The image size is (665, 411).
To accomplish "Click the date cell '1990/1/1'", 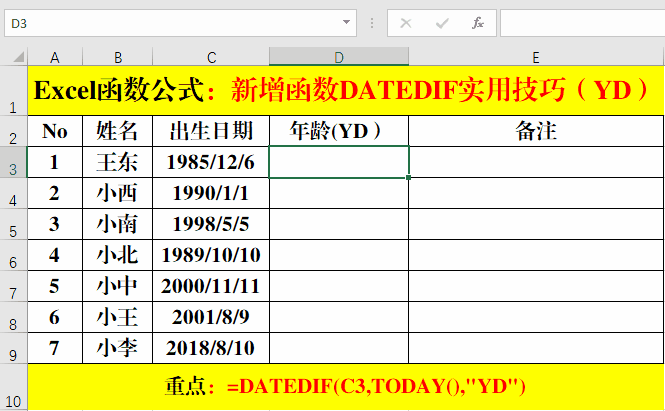I will click(211, 193).
